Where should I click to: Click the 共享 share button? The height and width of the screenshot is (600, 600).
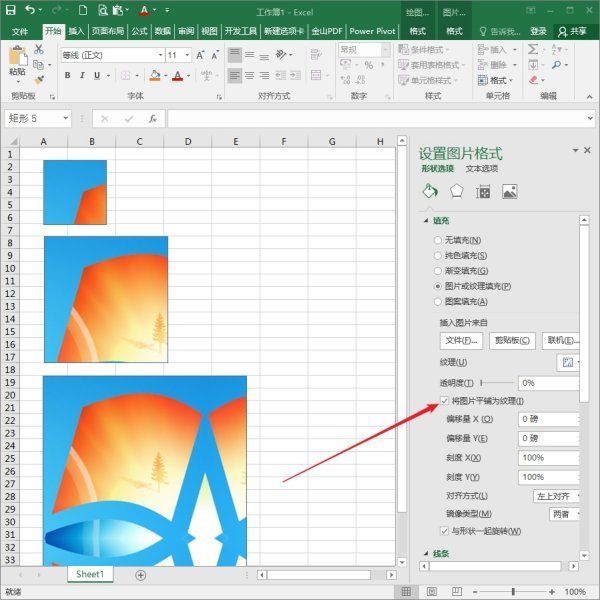[x=573, y=31]
